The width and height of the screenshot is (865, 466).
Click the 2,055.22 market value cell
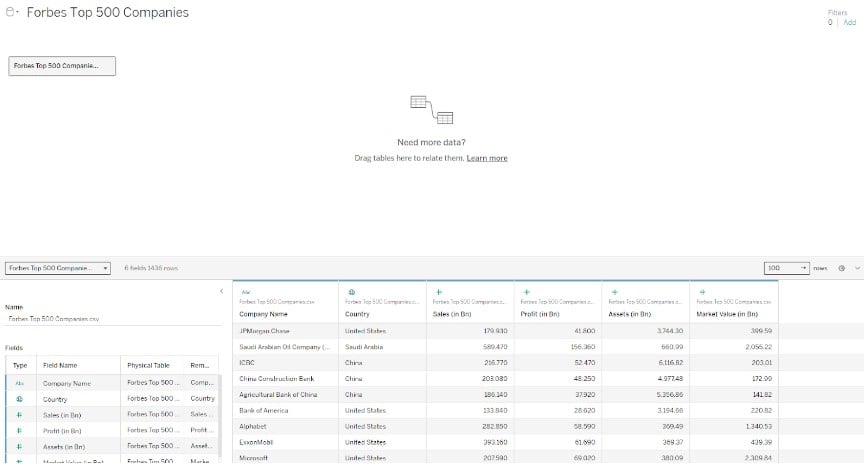[734, 347]
